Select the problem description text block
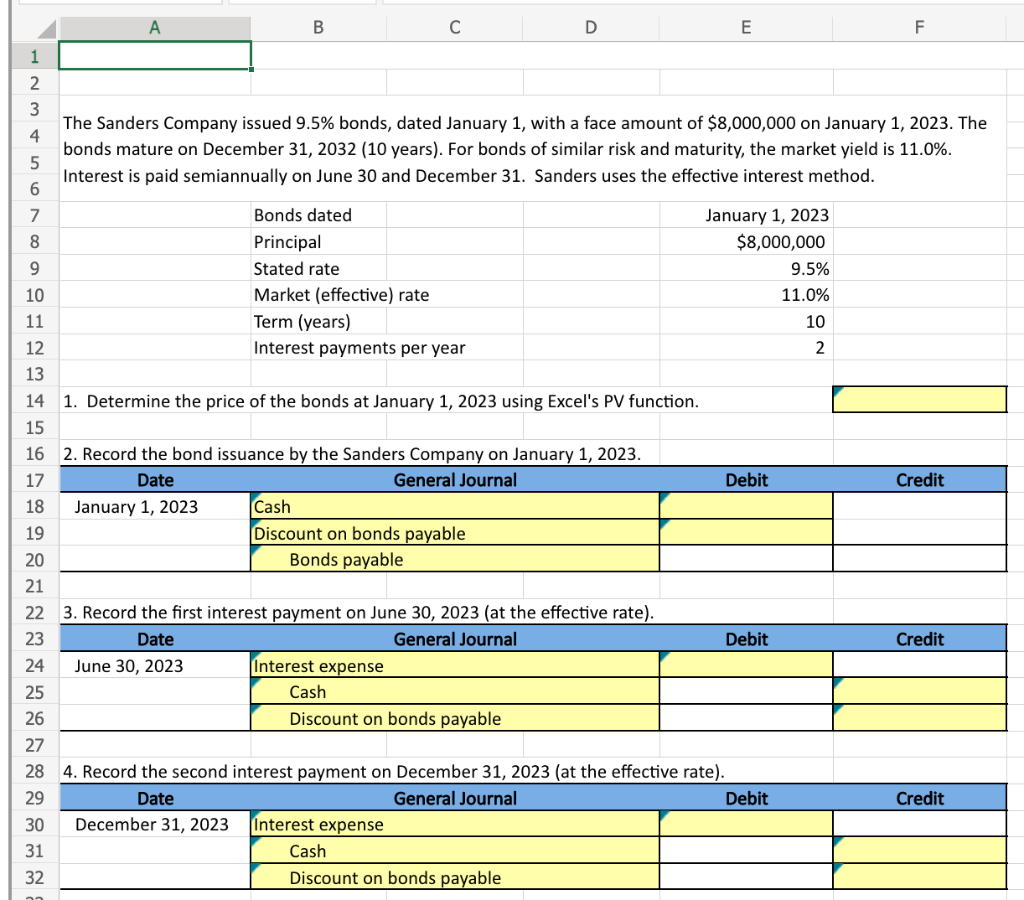 (x=525, y=149)
